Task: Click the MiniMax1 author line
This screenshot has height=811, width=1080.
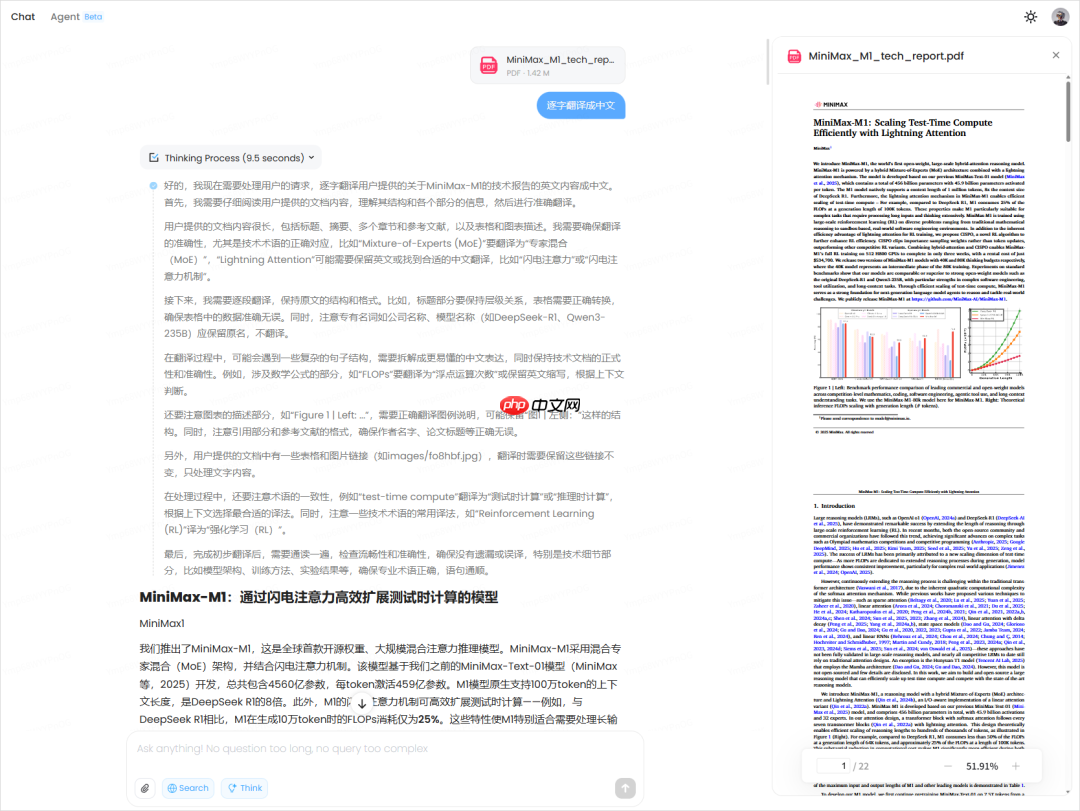Action: click(162, 624)
